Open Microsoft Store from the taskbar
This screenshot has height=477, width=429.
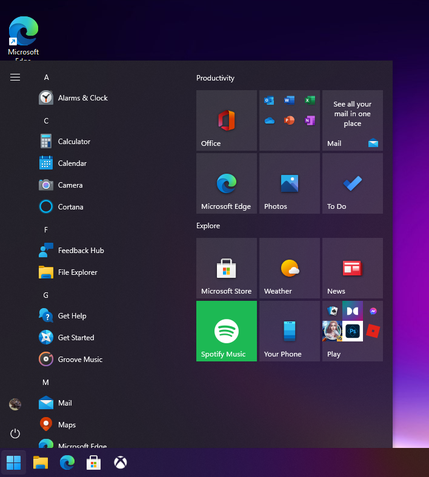click(x=94, y=463)
